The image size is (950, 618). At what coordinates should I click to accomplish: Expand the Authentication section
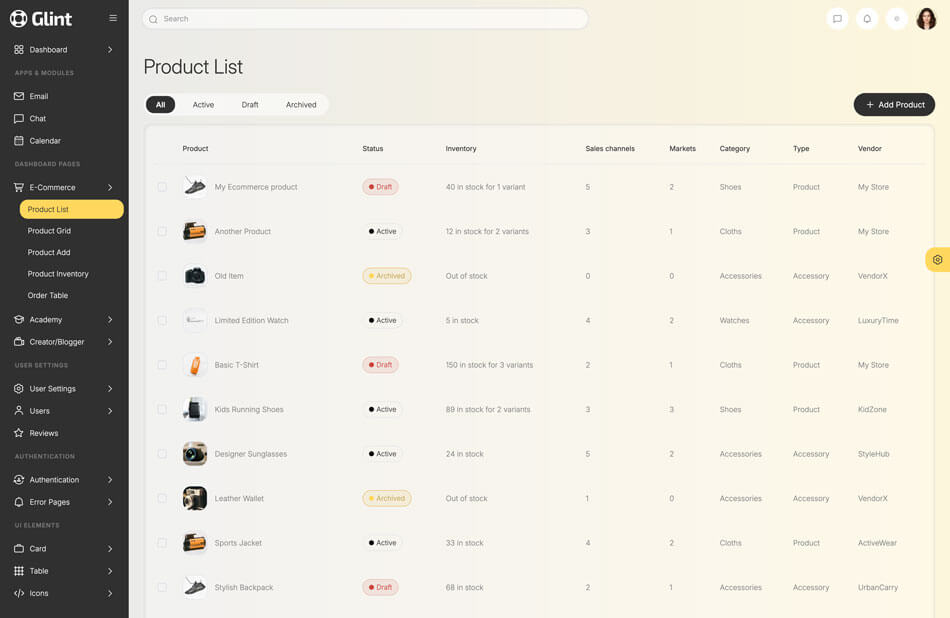(x=64, y=480)
